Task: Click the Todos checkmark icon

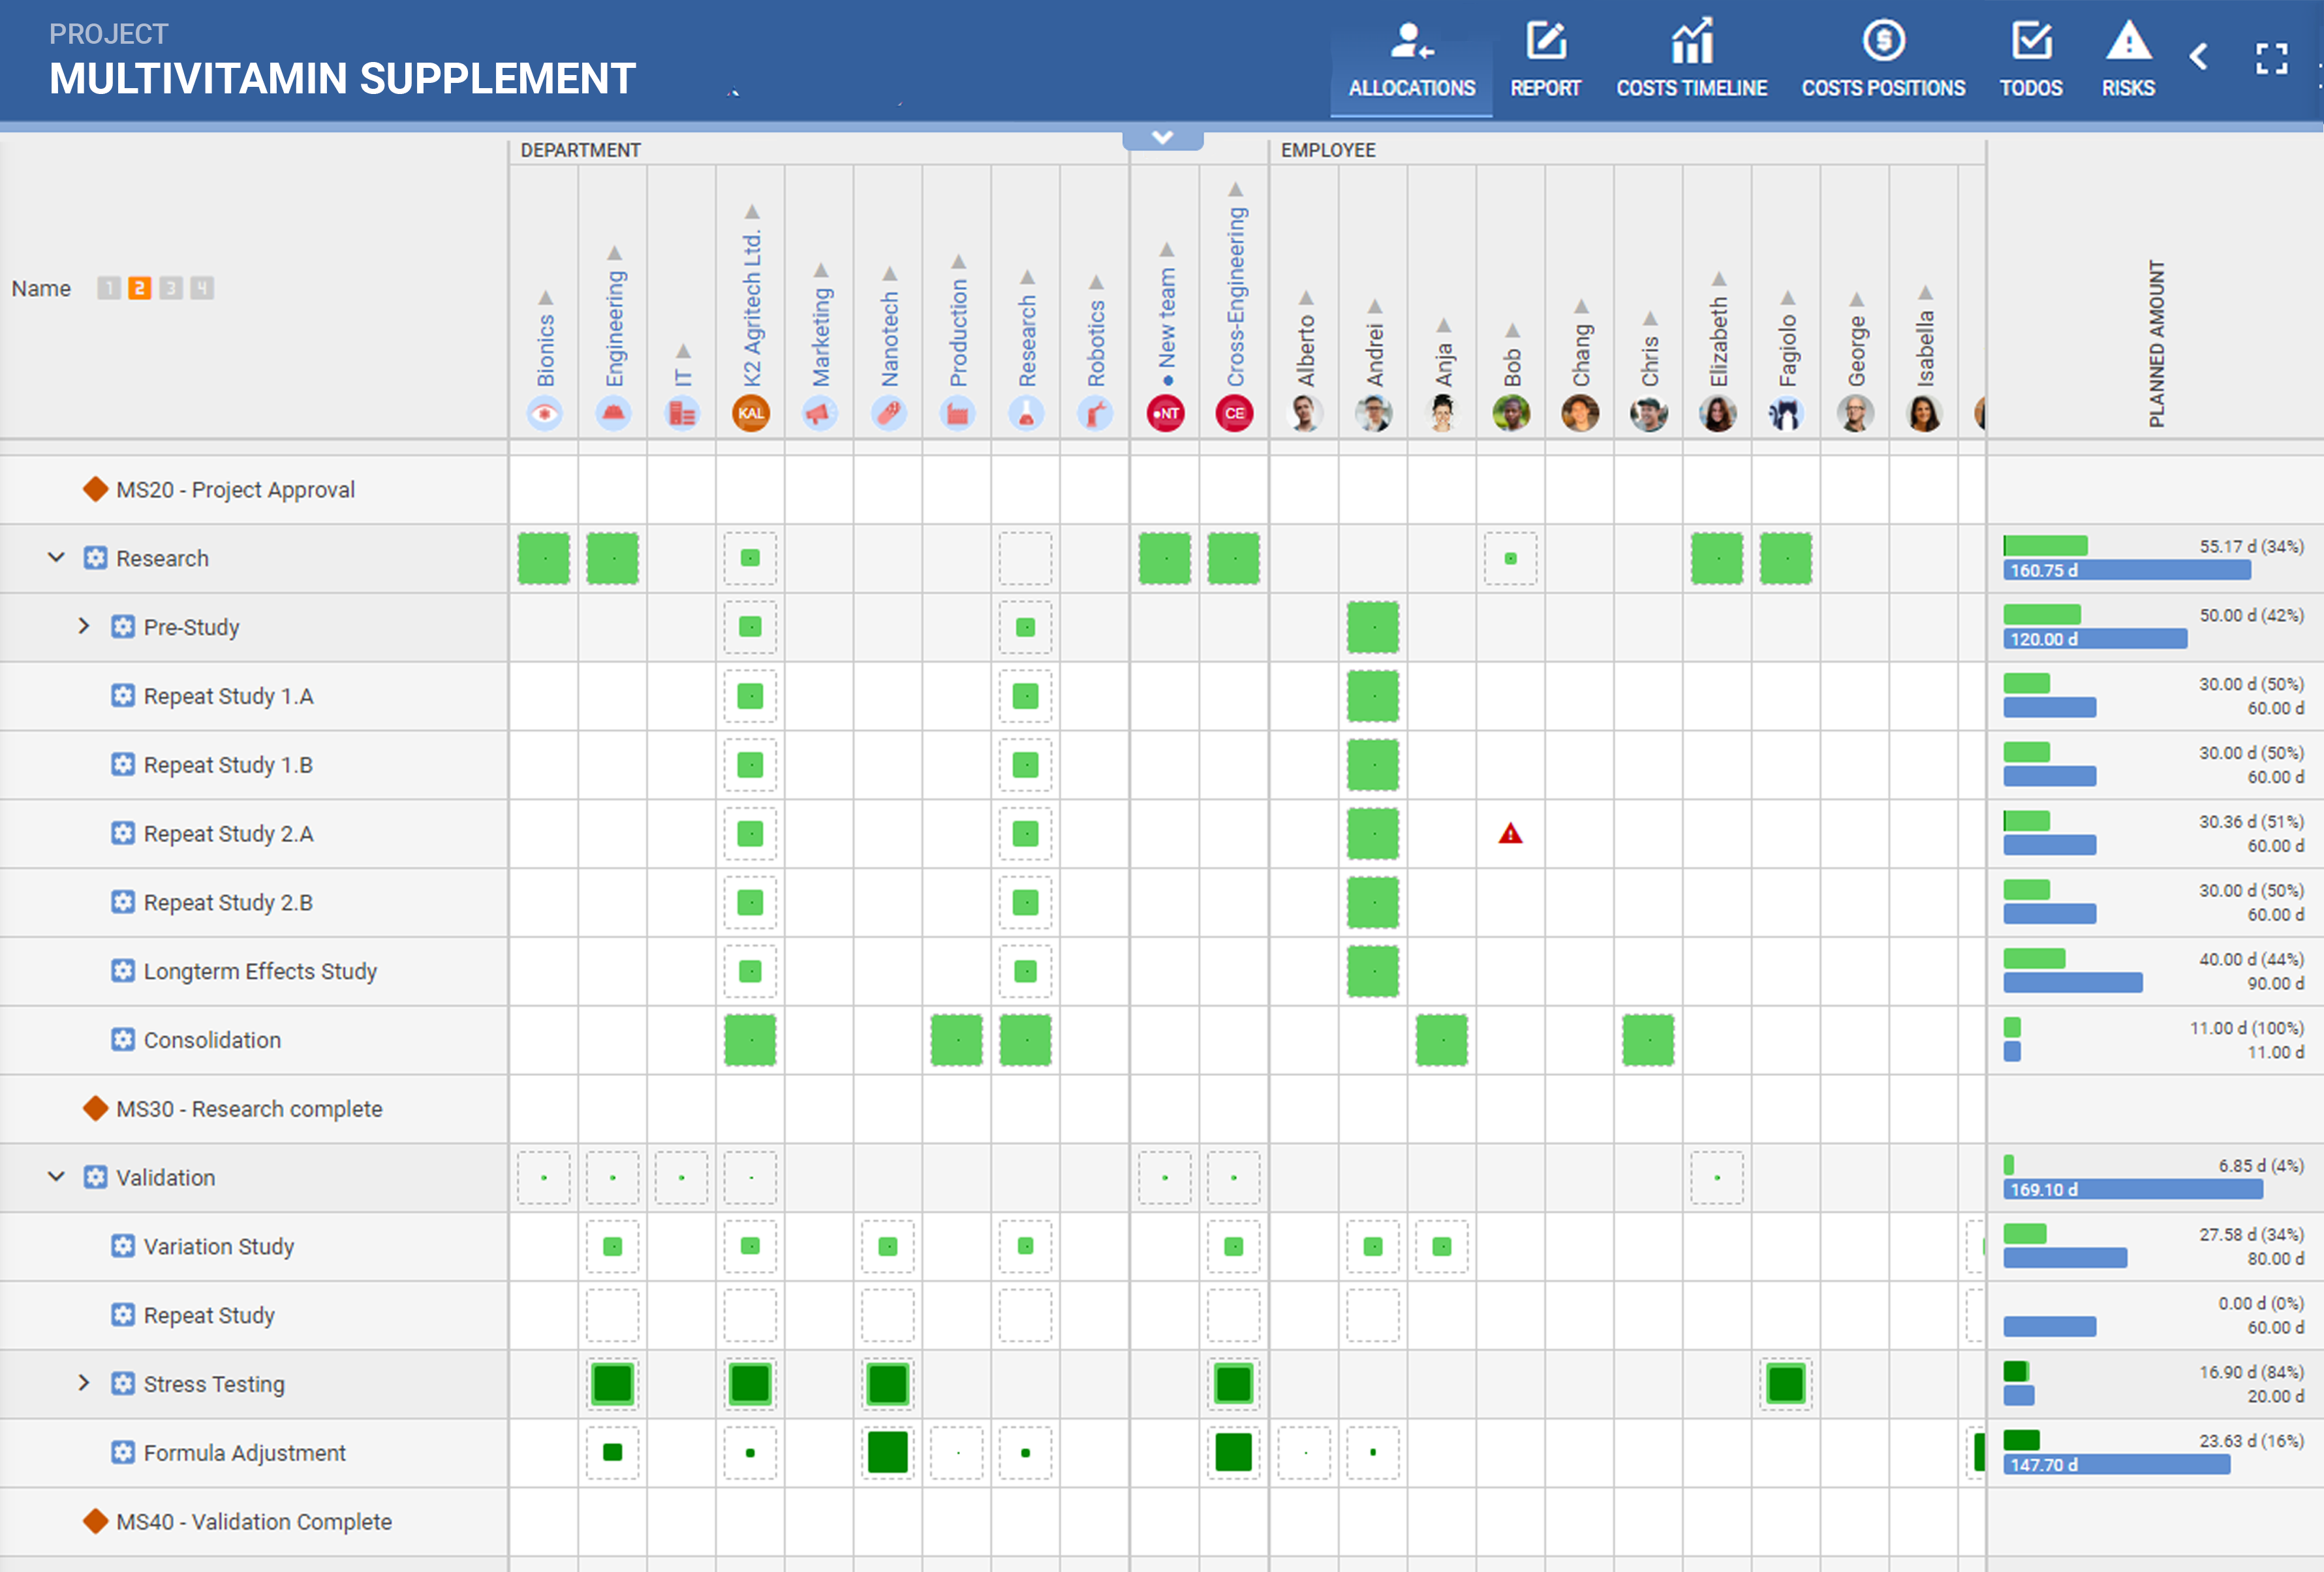Action: (x=2031, y=42)
